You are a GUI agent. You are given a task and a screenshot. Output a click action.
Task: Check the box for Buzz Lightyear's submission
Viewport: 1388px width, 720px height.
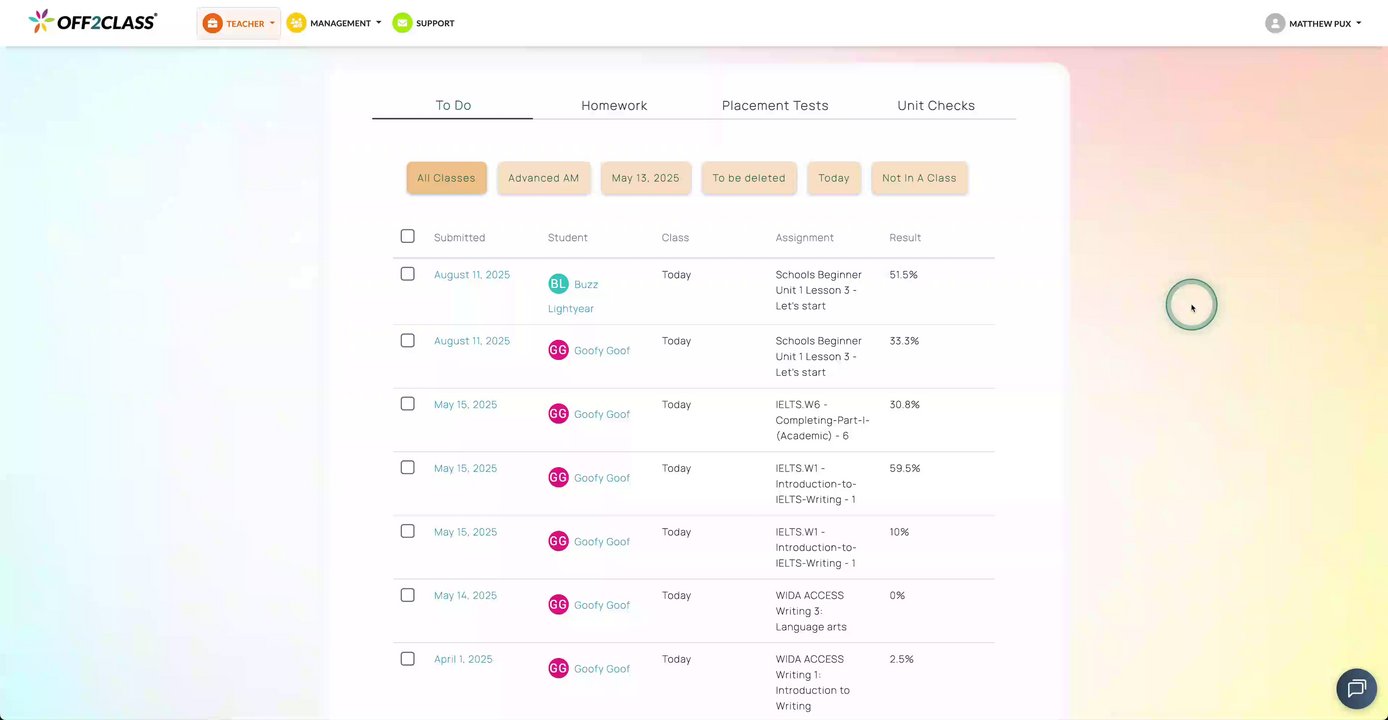tap(407, 274)
